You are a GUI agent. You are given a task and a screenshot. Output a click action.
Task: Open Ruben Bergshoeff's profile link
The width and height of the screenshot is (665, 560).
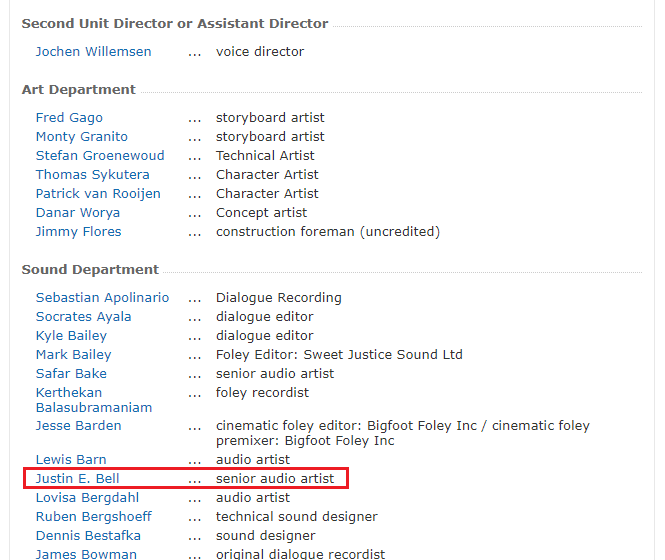coord(94,516)
